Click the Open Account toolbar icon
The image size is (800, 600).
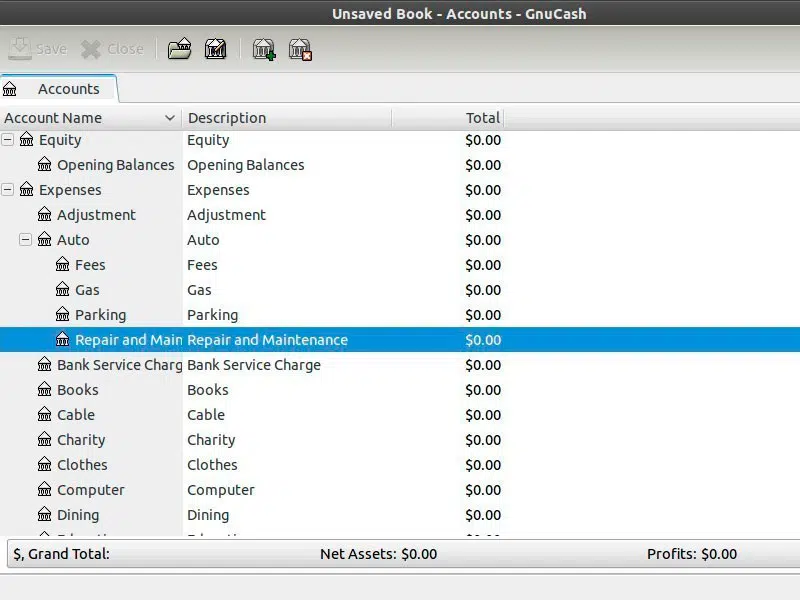tap(179, 49)
